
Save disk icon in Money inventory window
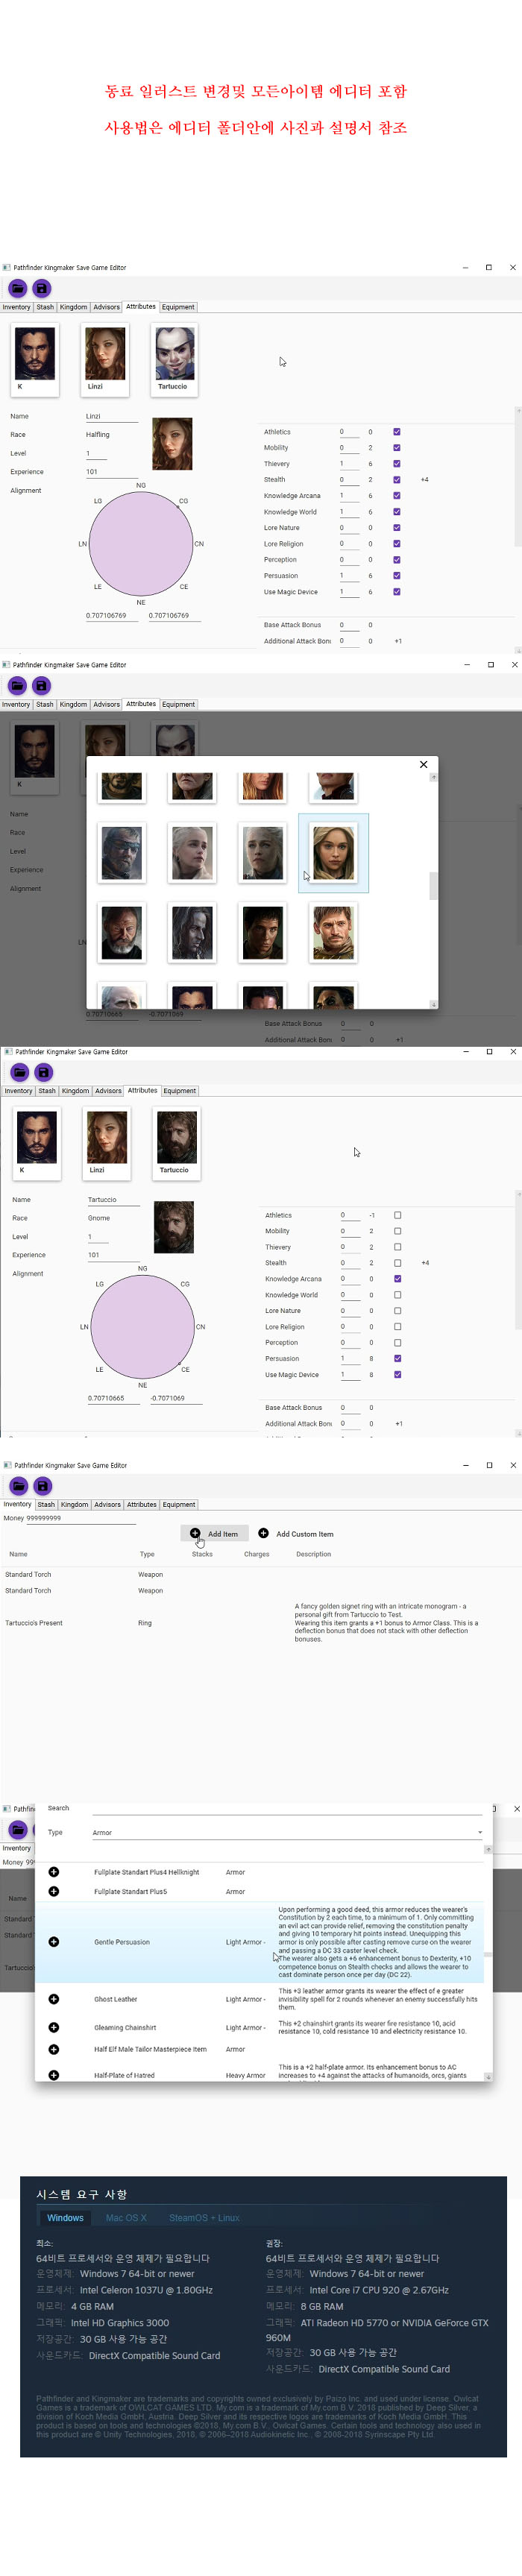(42, 1485)
